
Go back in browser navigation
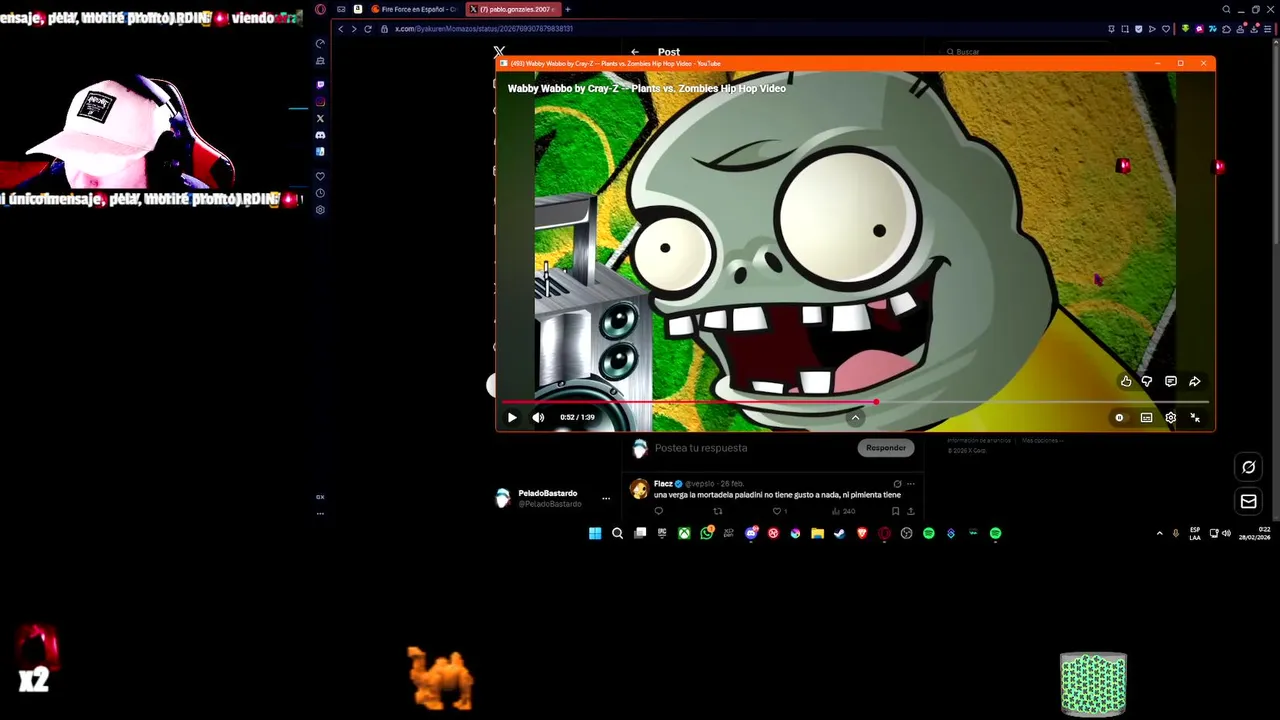click(340, 29)
